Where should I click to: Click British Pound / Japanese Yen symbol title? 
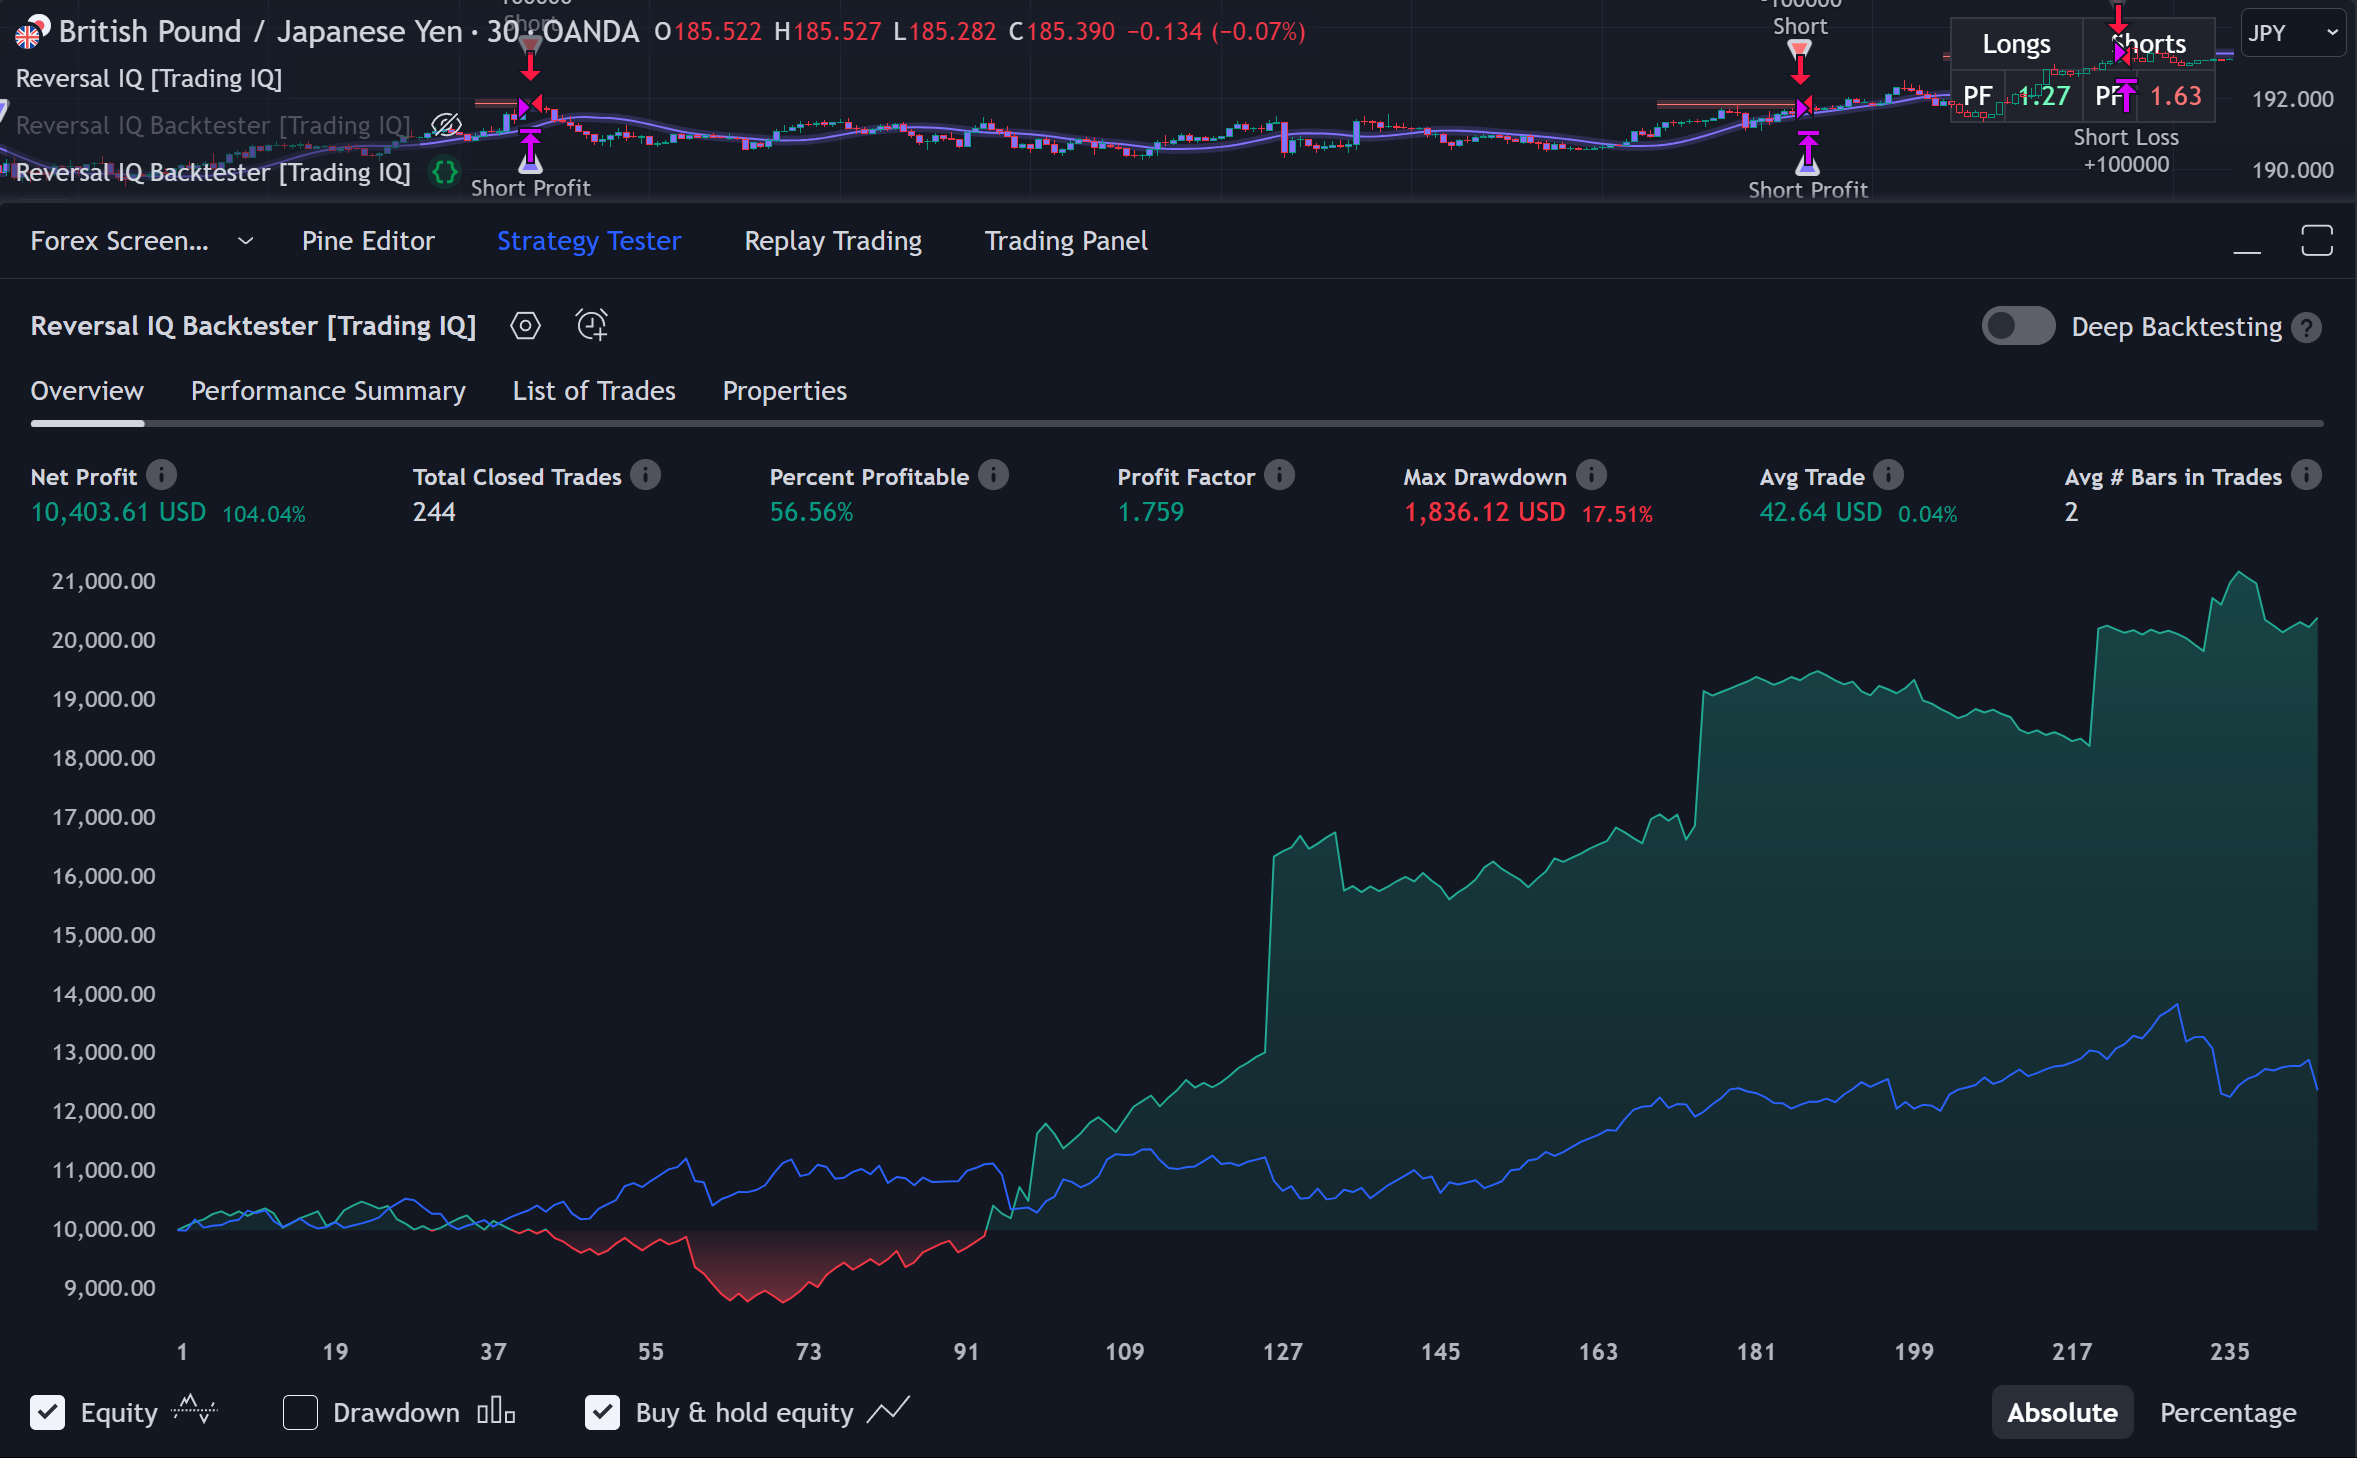(x=260, y=32)
